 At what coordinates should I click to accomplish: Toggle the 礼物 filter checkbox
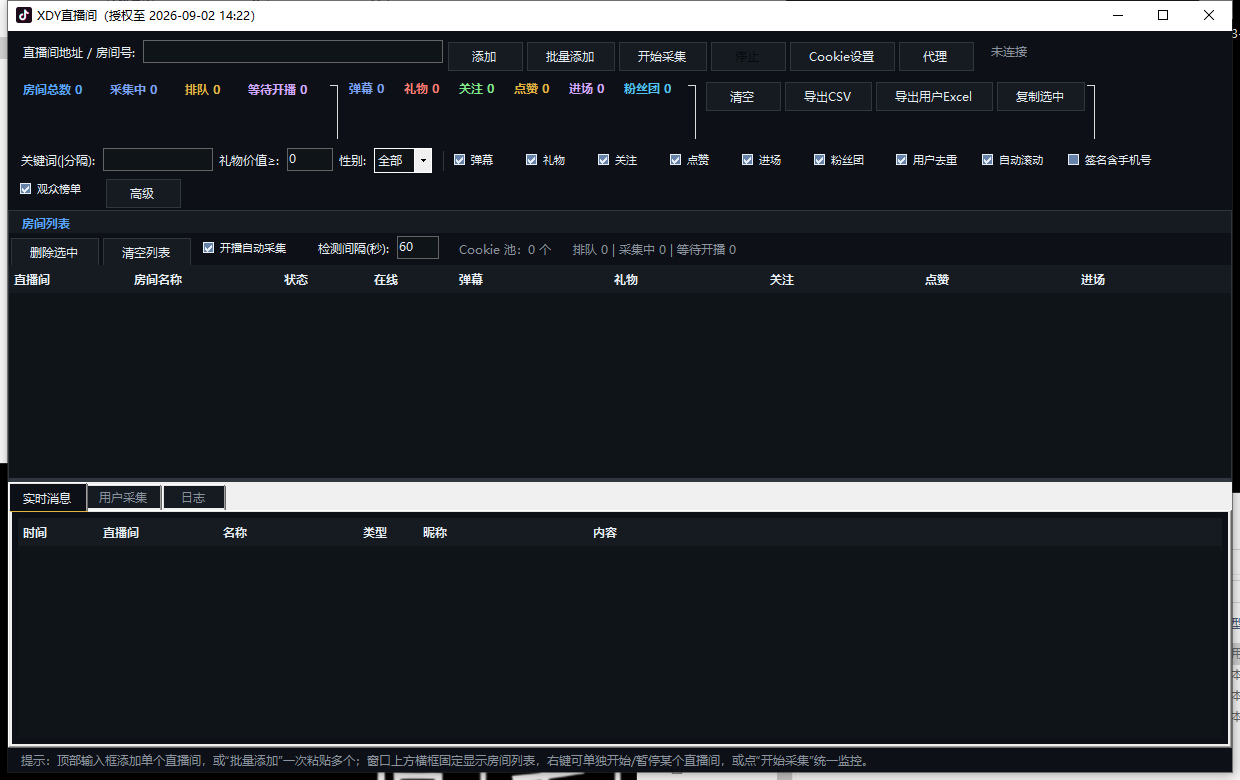pyautogui.click(x=532, y=160)
